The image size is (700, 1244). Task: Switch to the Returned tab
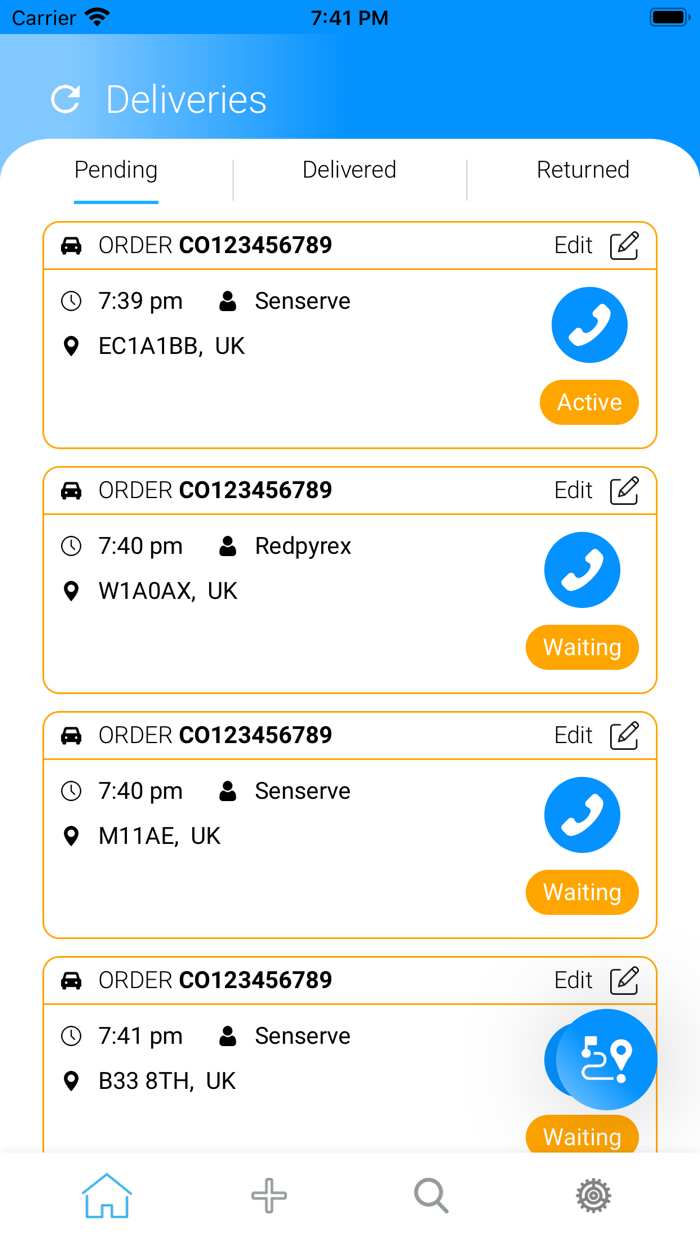tap(583, 170)
